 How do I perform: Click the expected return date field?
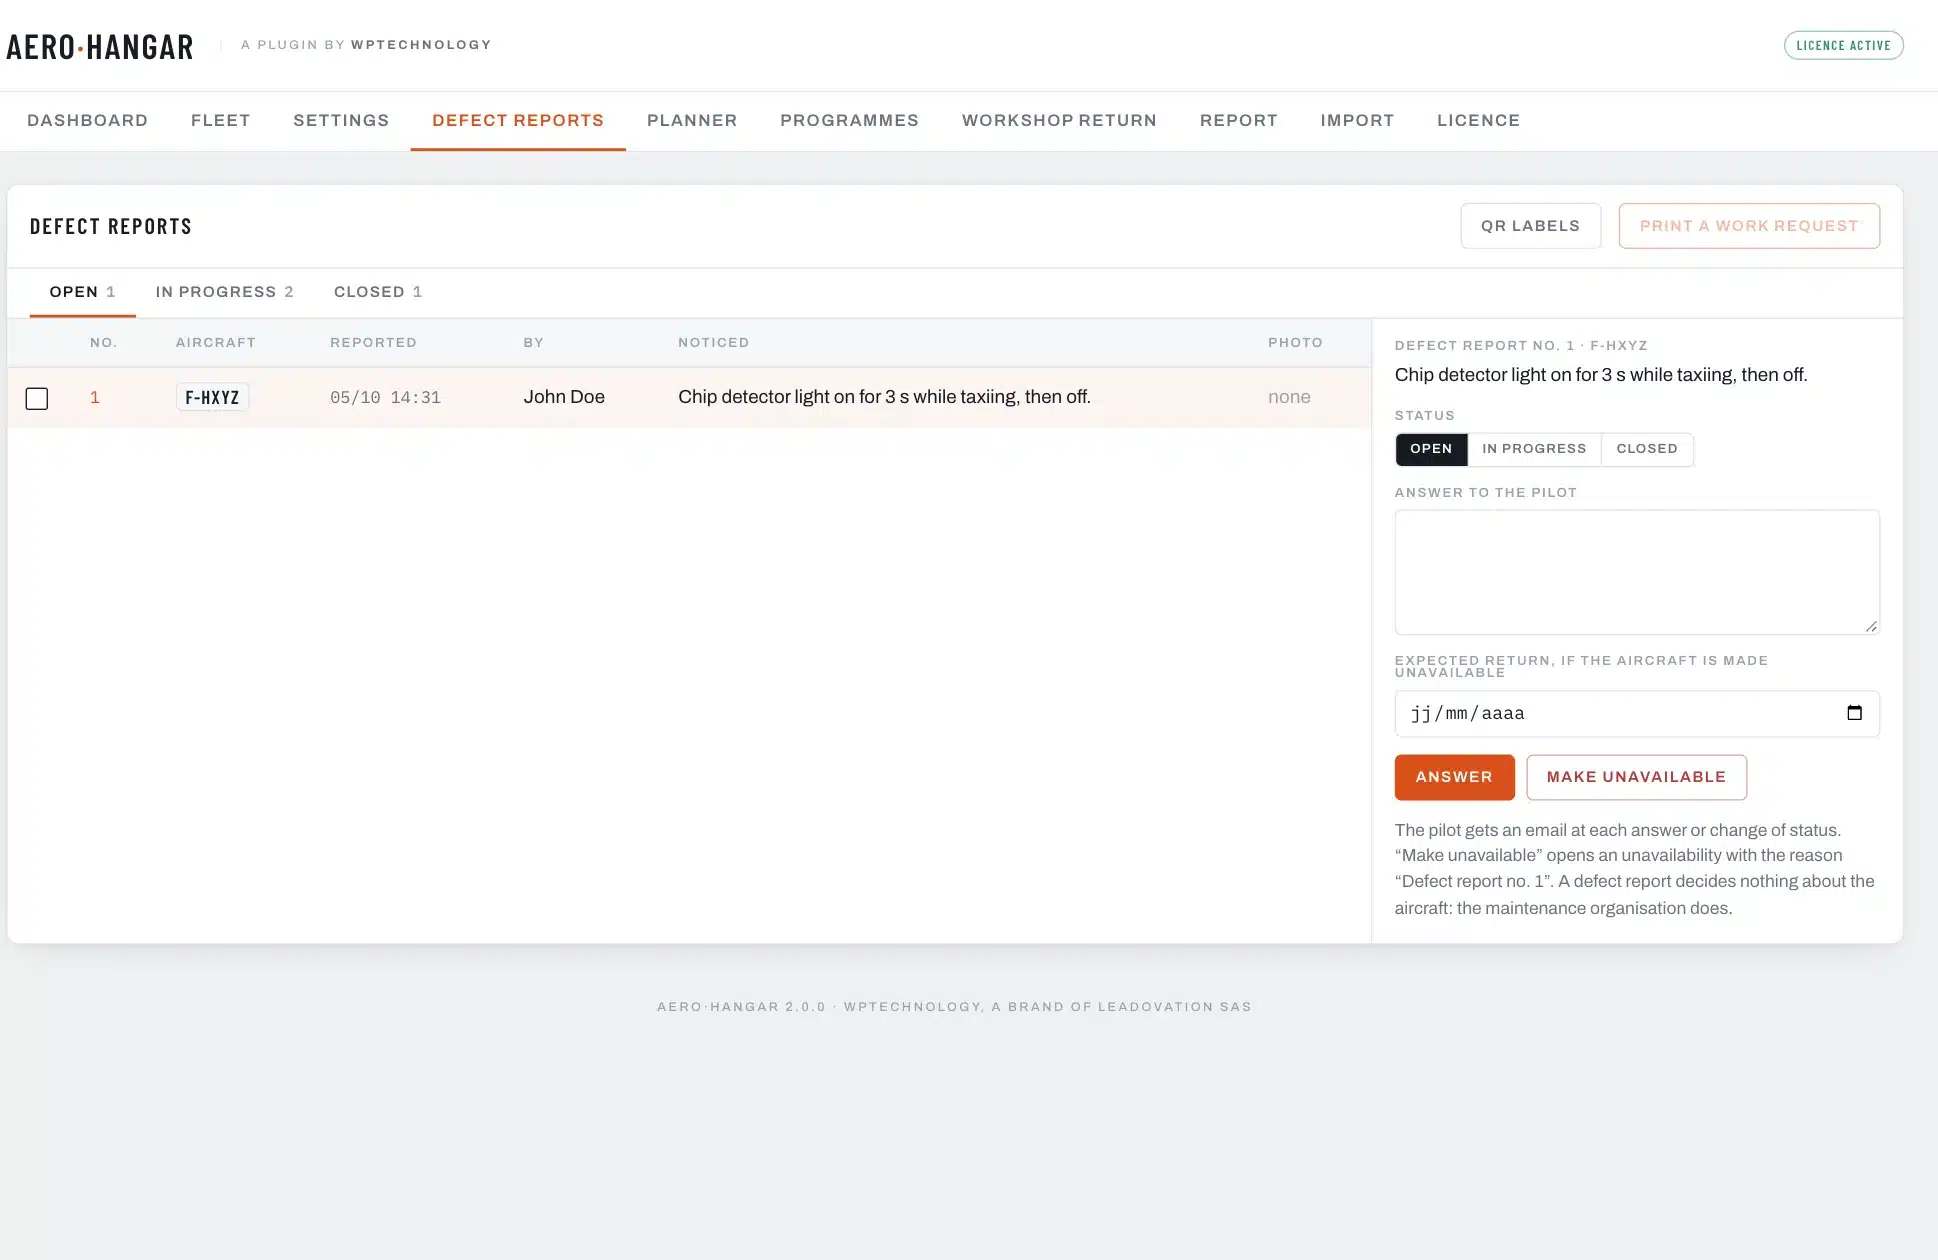coord(1637,714)
